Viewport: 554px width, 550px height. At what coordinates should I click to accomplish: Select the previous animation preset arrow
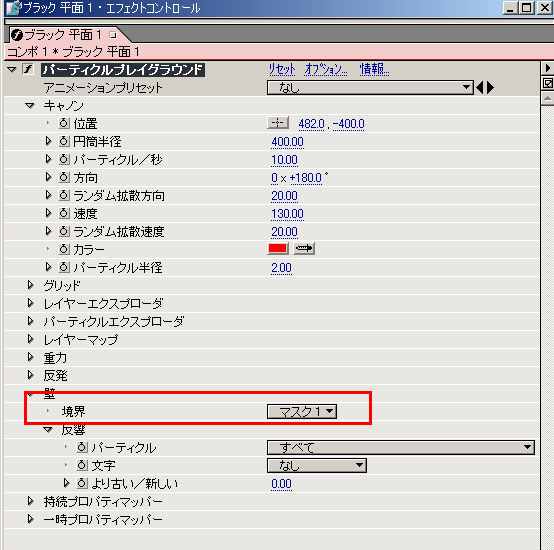click(479, 87)
